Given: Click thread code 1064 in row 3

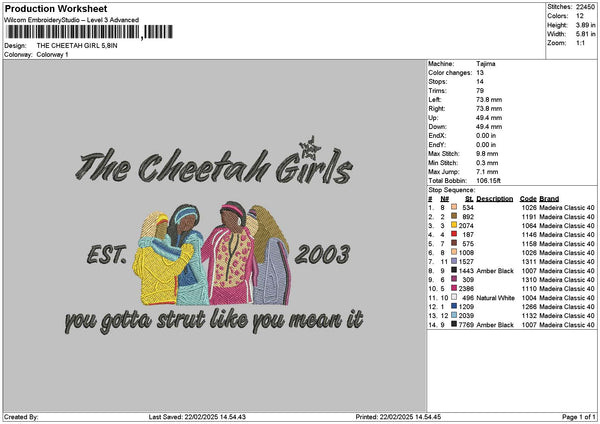Looking at the screenshot, I should click(529, 225).
